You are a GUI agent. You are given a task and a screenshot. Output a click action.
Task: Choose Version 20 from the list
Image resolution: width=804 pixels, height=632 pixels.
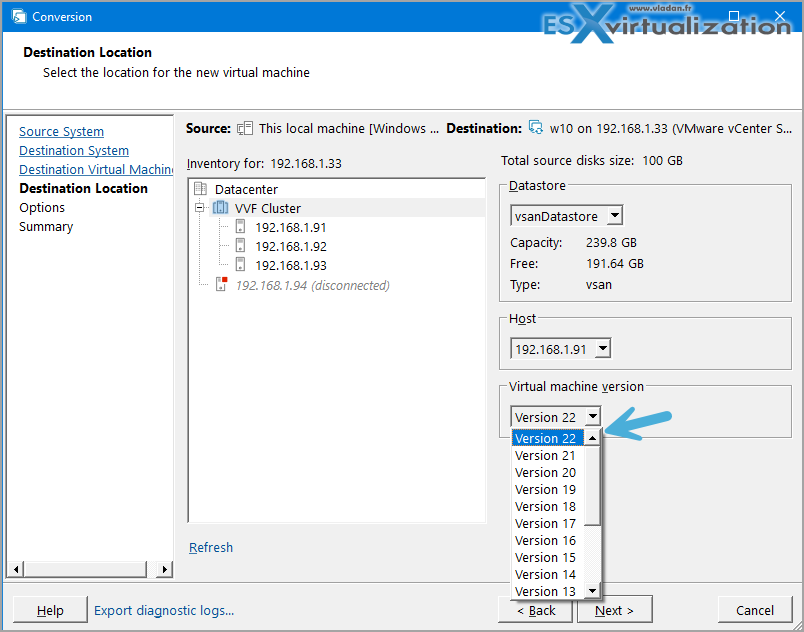click(x=548, y=472)
